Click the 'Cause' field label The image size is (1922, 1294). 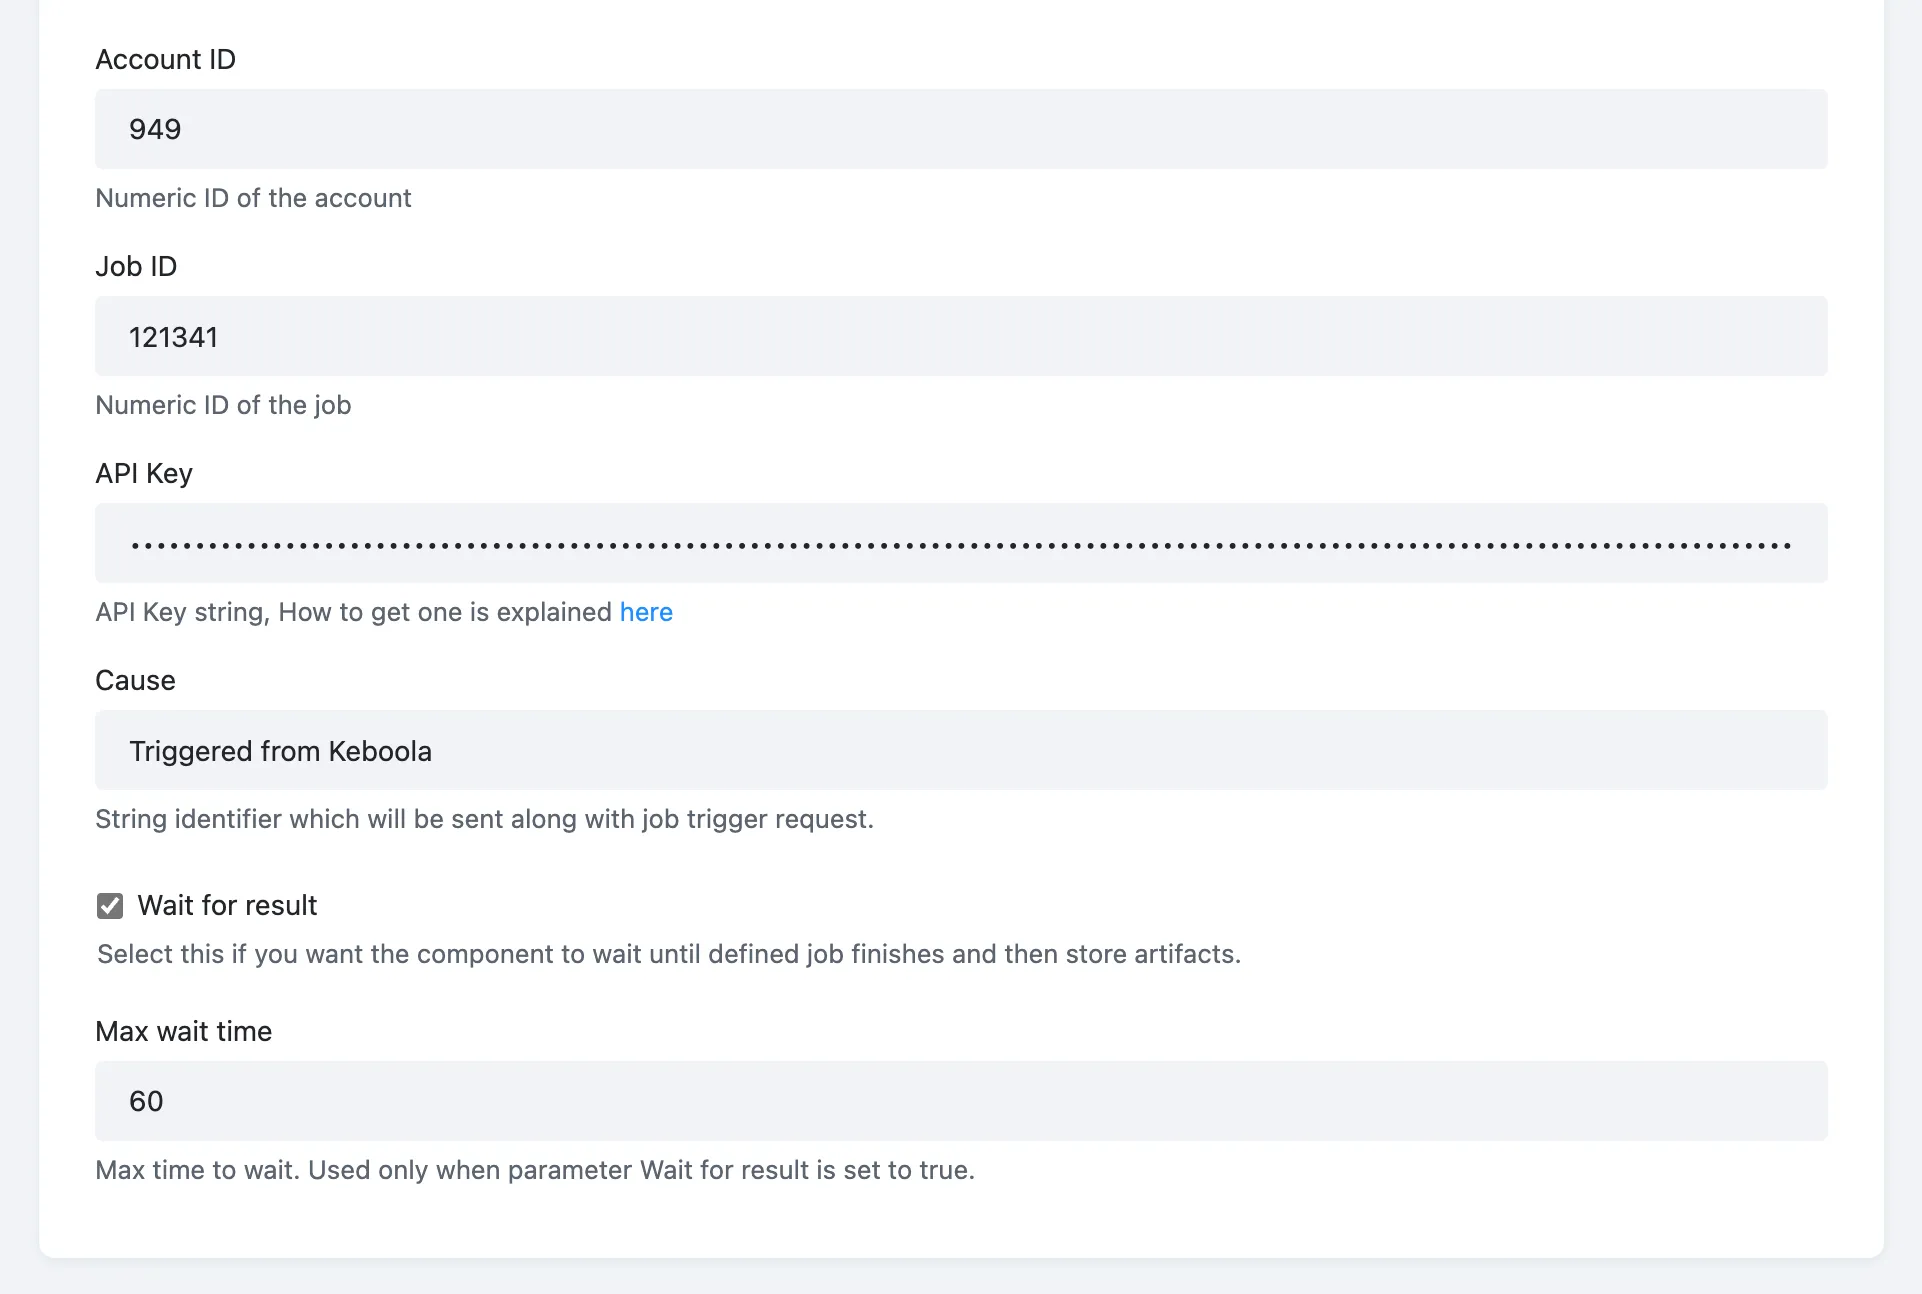pyautogui.click(x=135, y=680)
